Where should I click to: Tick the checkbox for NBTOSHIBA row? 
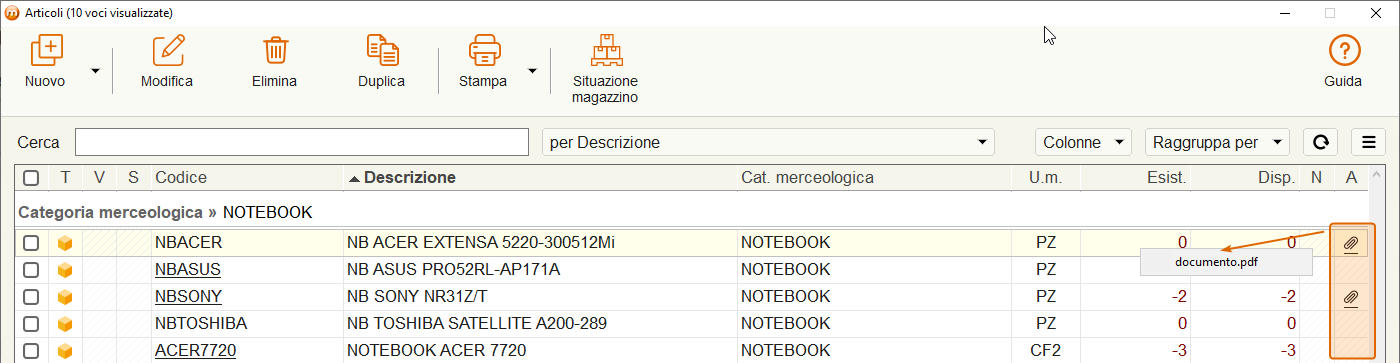click(31, 324)
